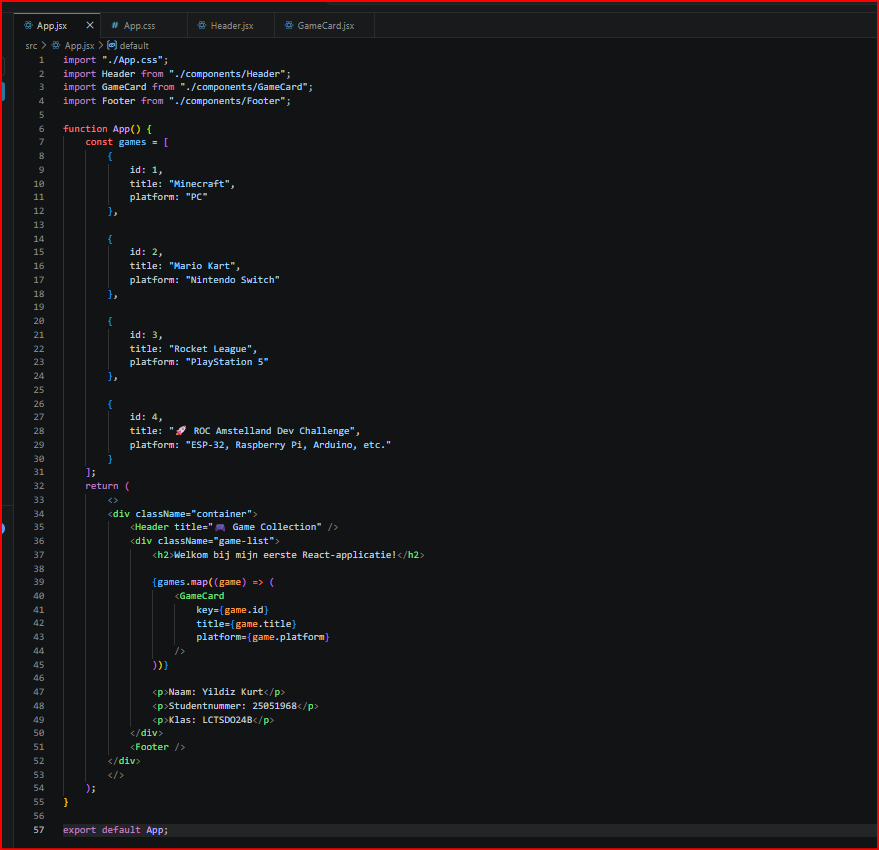
Task: Open the default symbol breadcrumb dropdown
Action: [134, 46]
